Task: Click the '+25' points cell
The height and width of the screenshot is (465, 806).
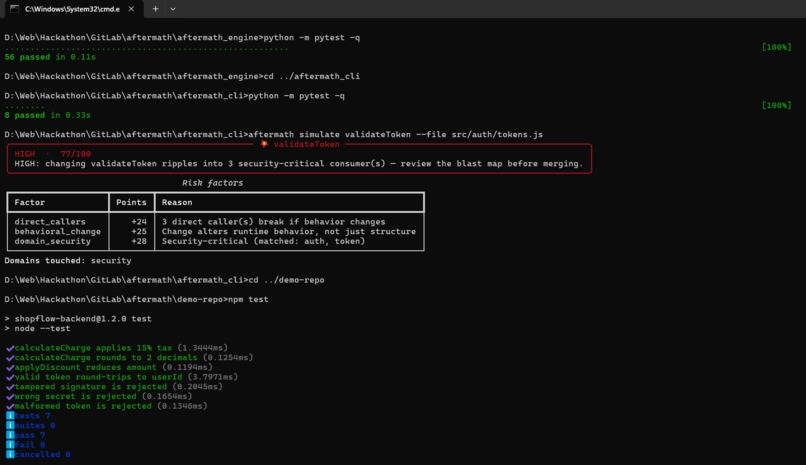Action: (139, 232)
